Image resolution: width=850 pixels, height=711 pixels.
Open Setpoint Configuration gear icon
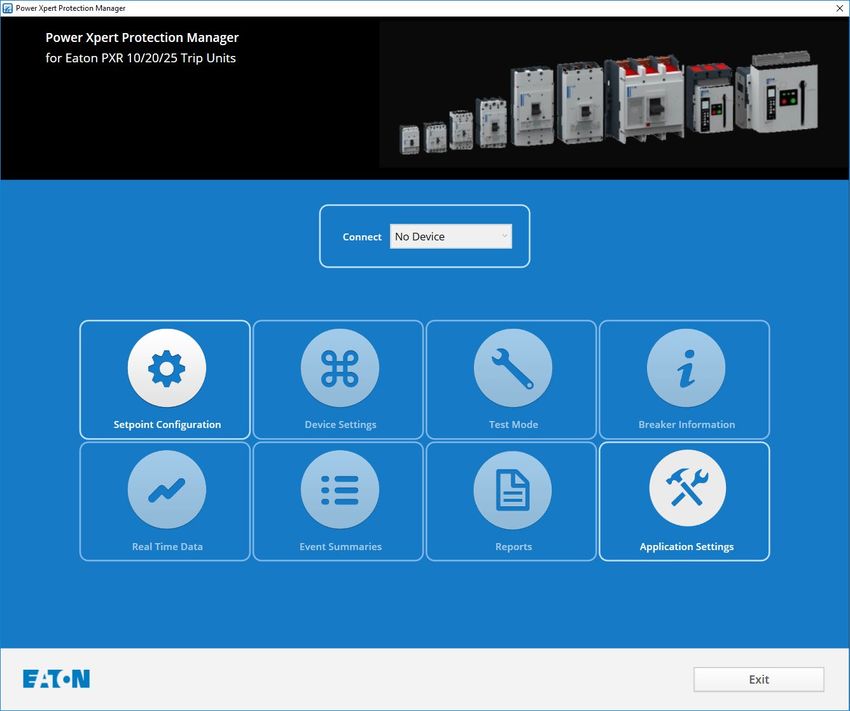[x=166, y=368]
